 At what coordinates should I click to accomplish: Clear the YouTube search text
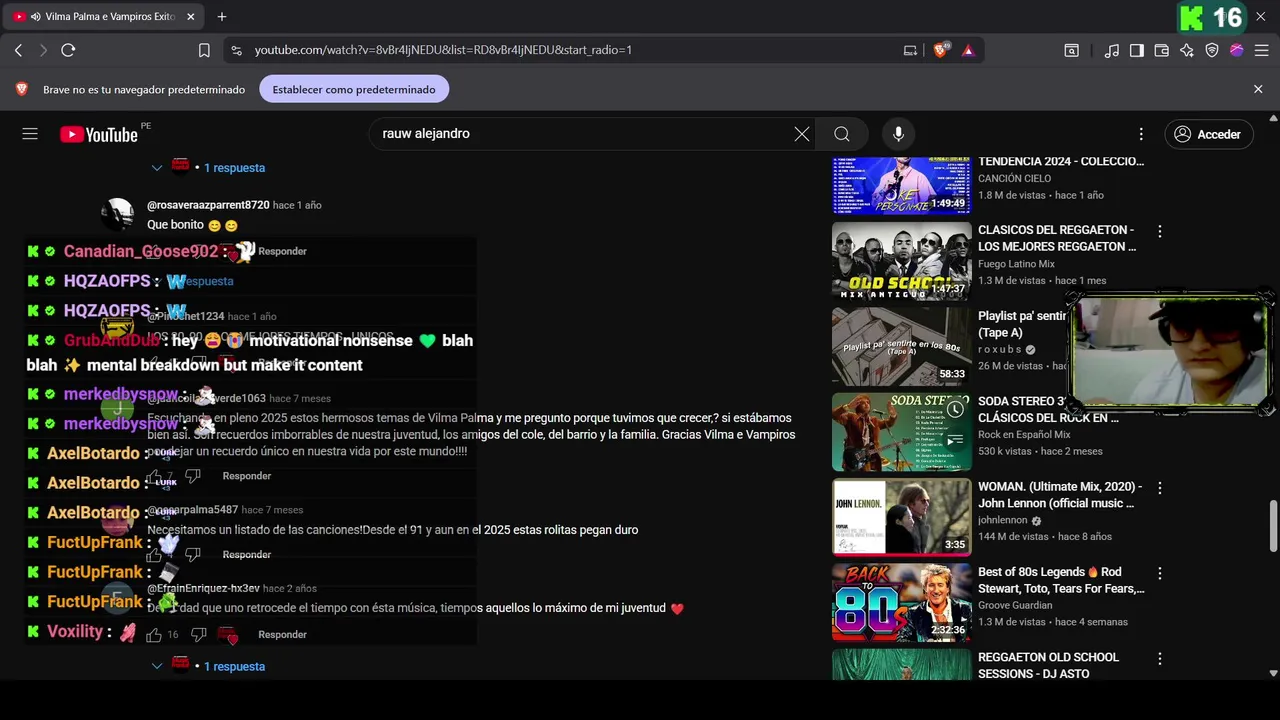802,134
